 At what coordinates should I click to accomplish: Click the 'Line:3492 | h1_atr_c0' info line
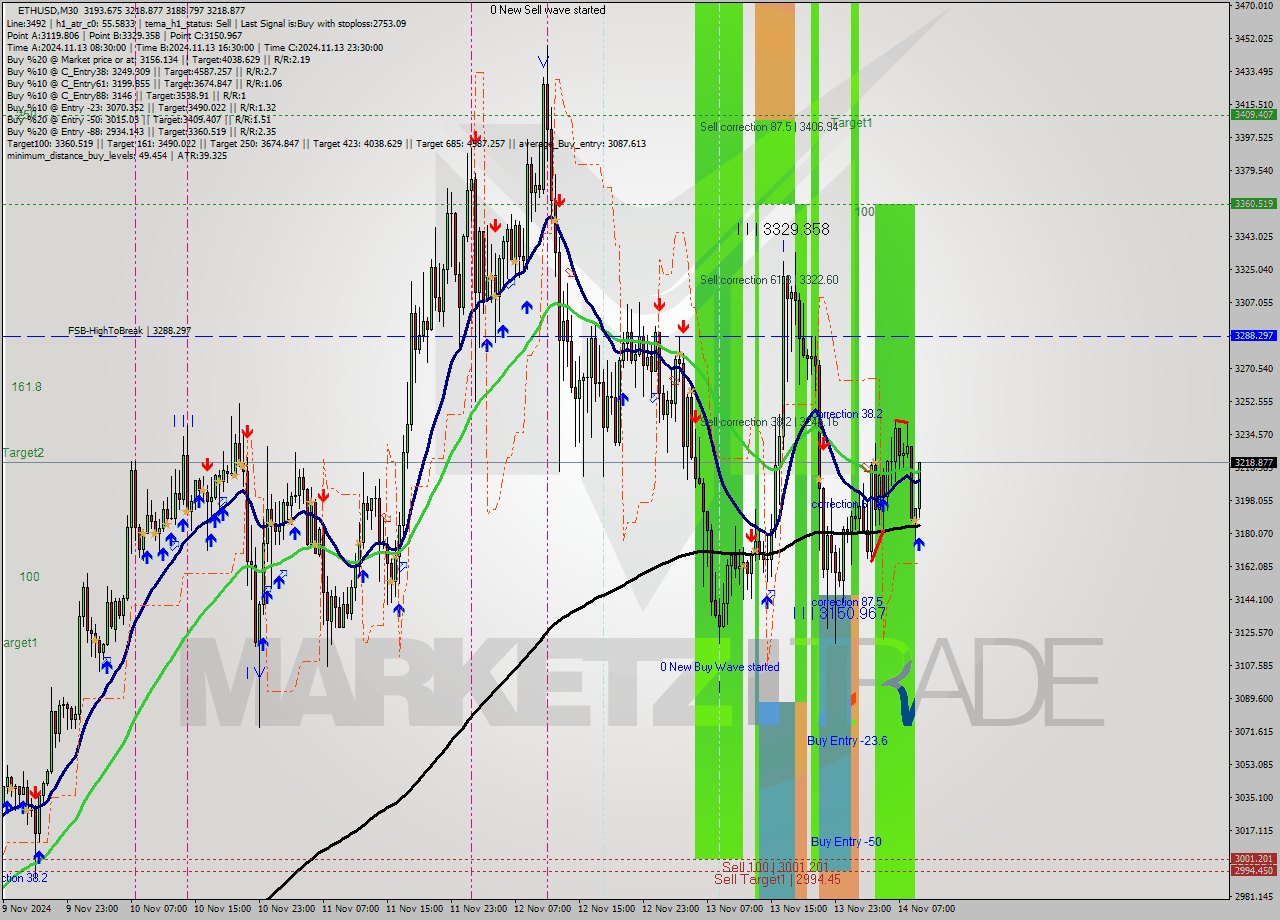pos(206,23)
